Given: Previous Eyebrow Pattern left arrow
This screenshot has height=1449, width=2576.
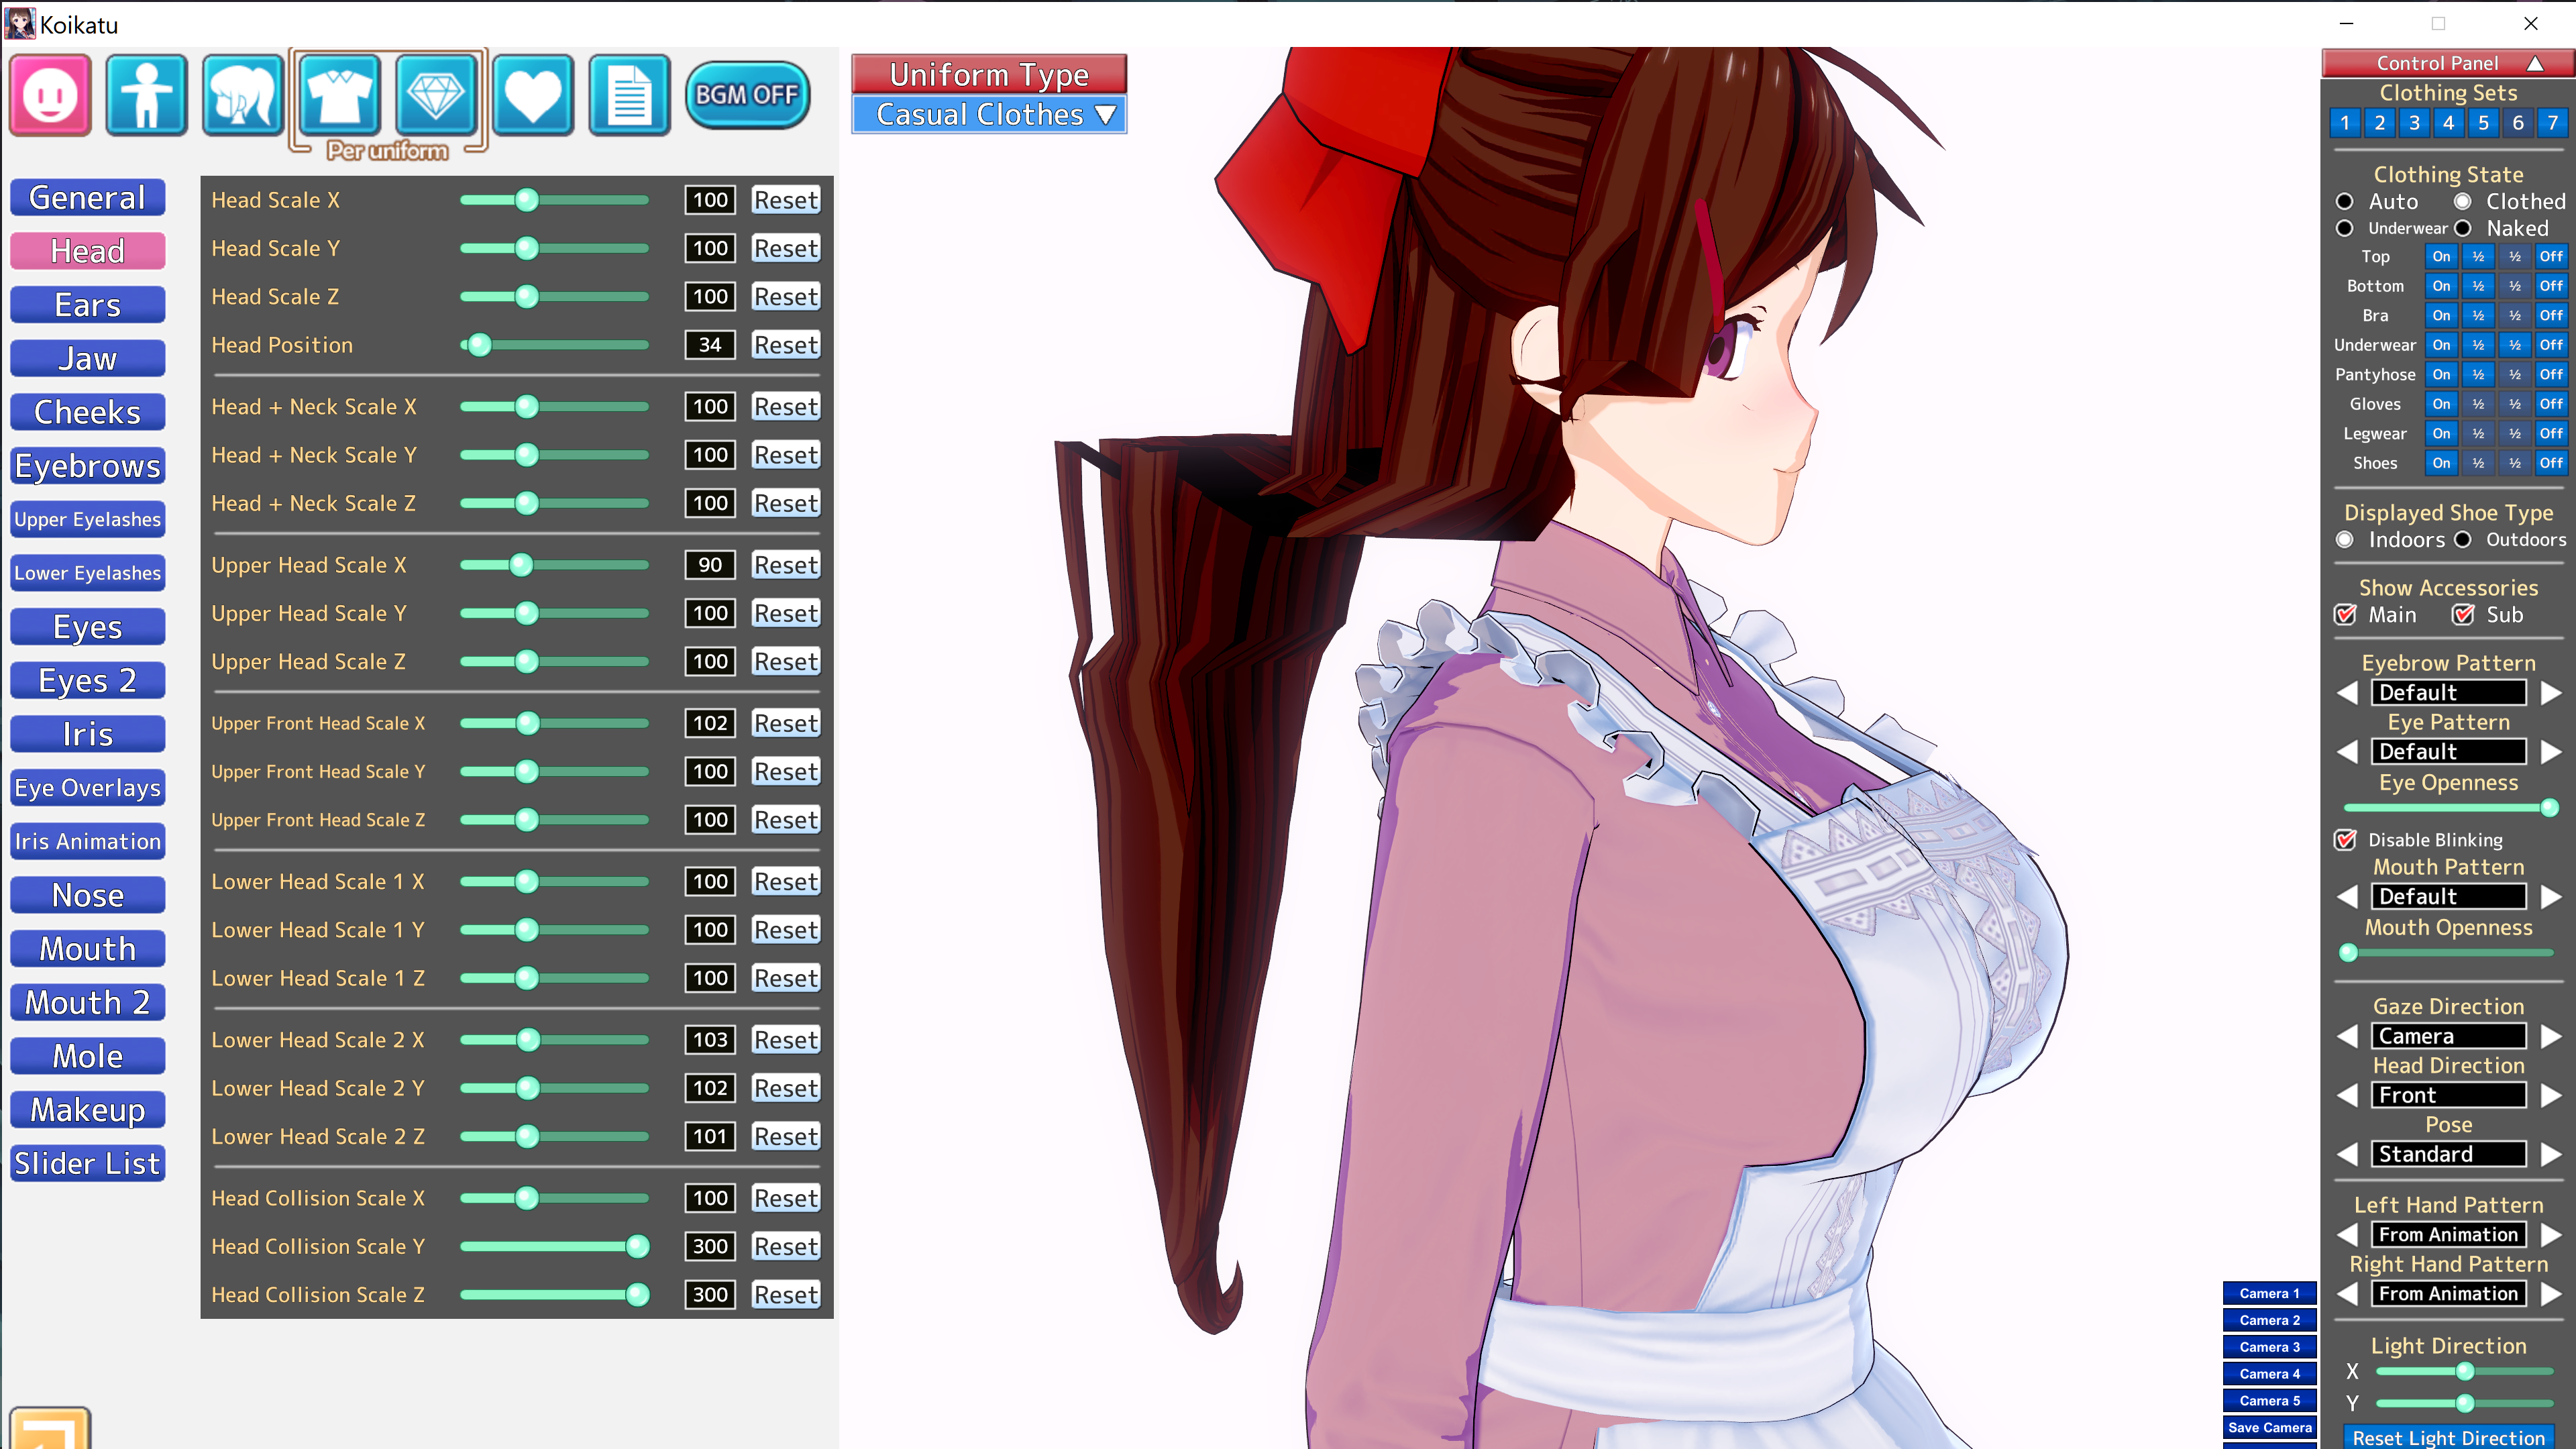Looking at the screenshot, I should [x=2347, y=692].
